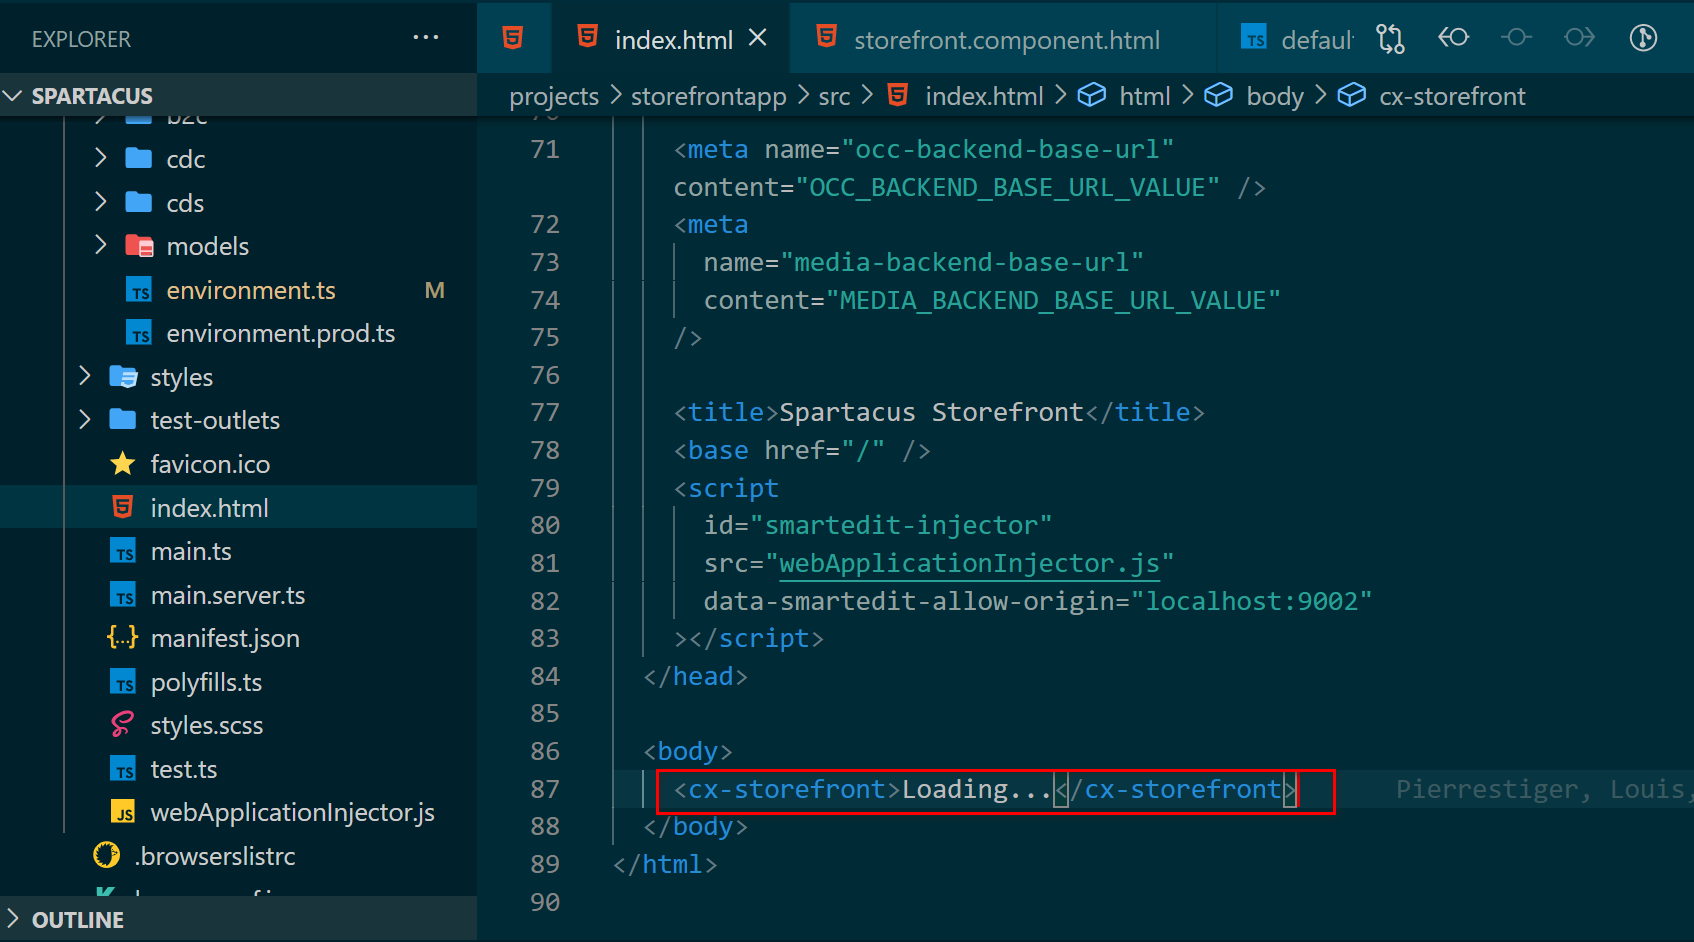Place cursor in 'Spartacus Storefront' title text
Image resolution: width=1694 pixels, height=942 pixels.
[931, 412]
